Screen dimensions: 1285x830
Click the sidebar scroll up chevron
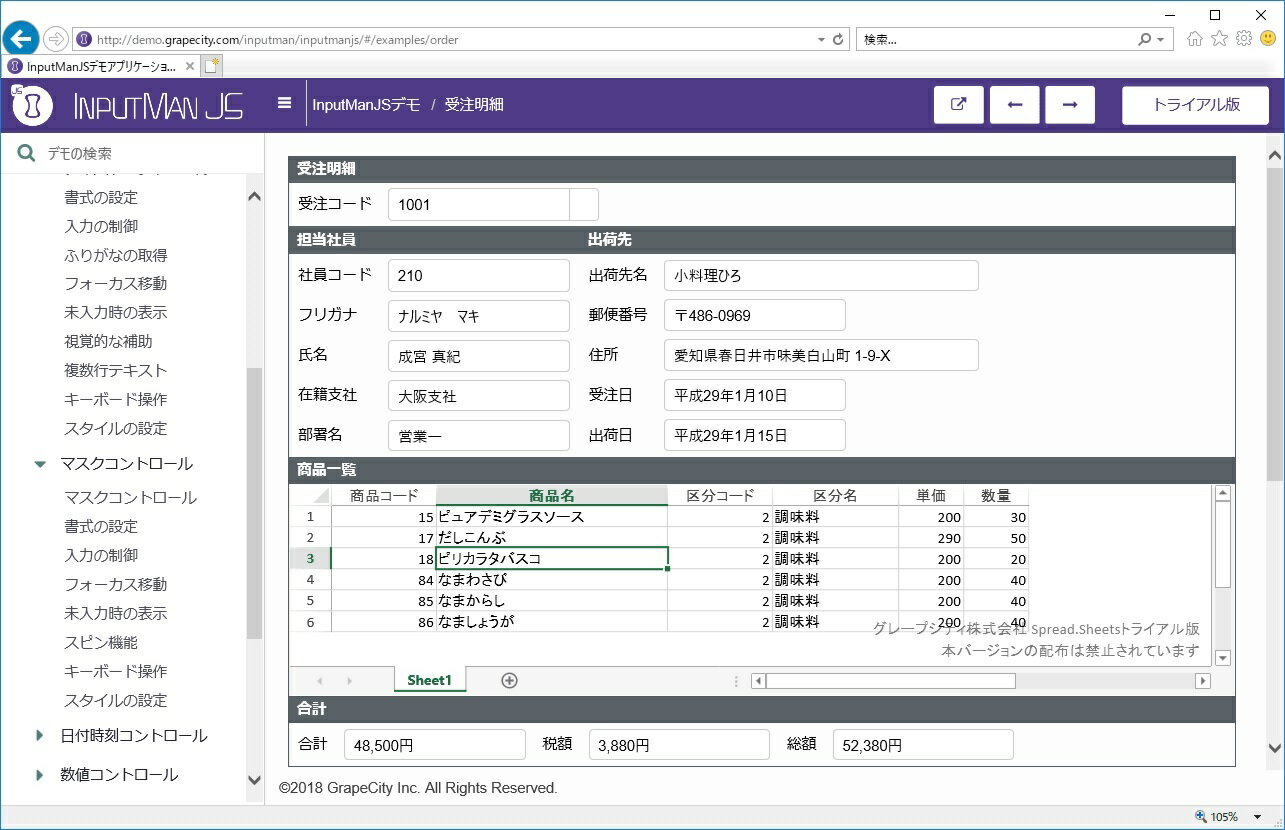coord(254,197)
